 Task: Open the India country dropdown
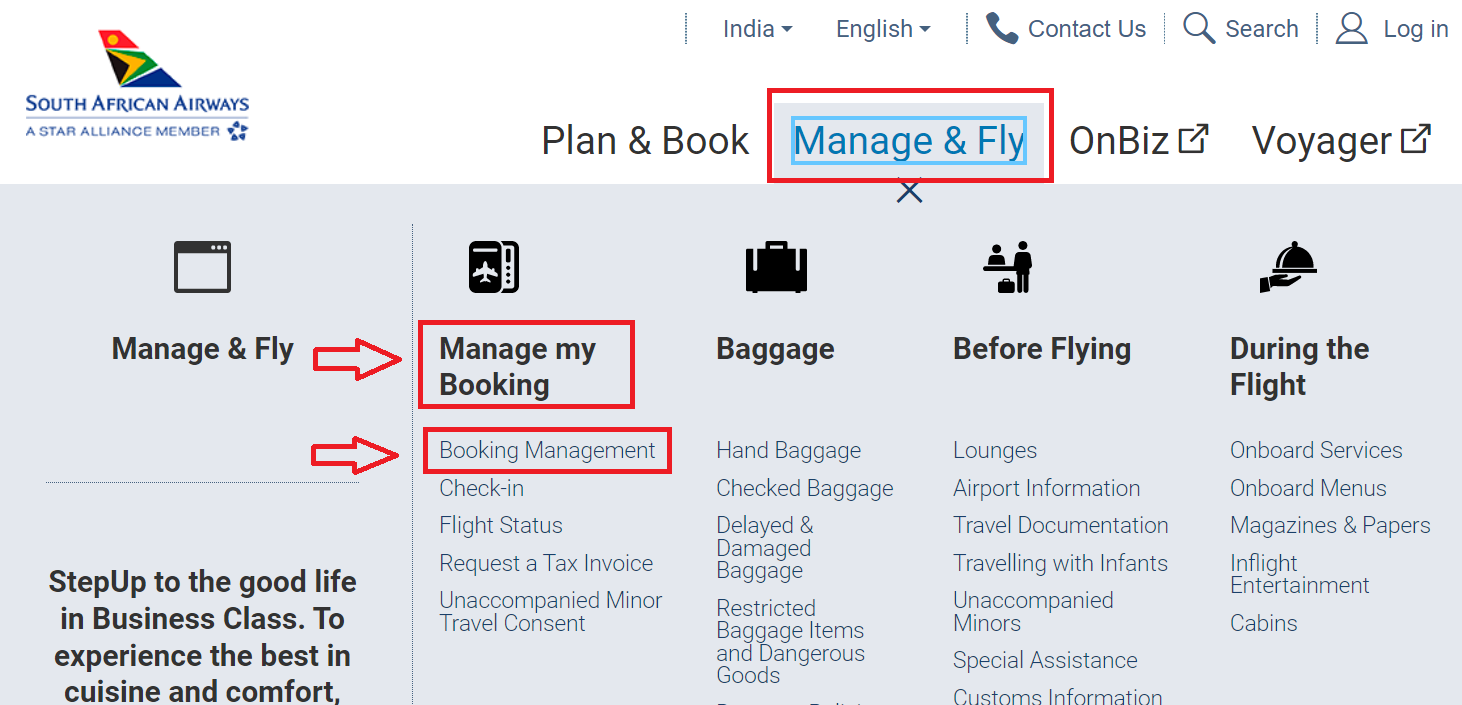(758, 29)
